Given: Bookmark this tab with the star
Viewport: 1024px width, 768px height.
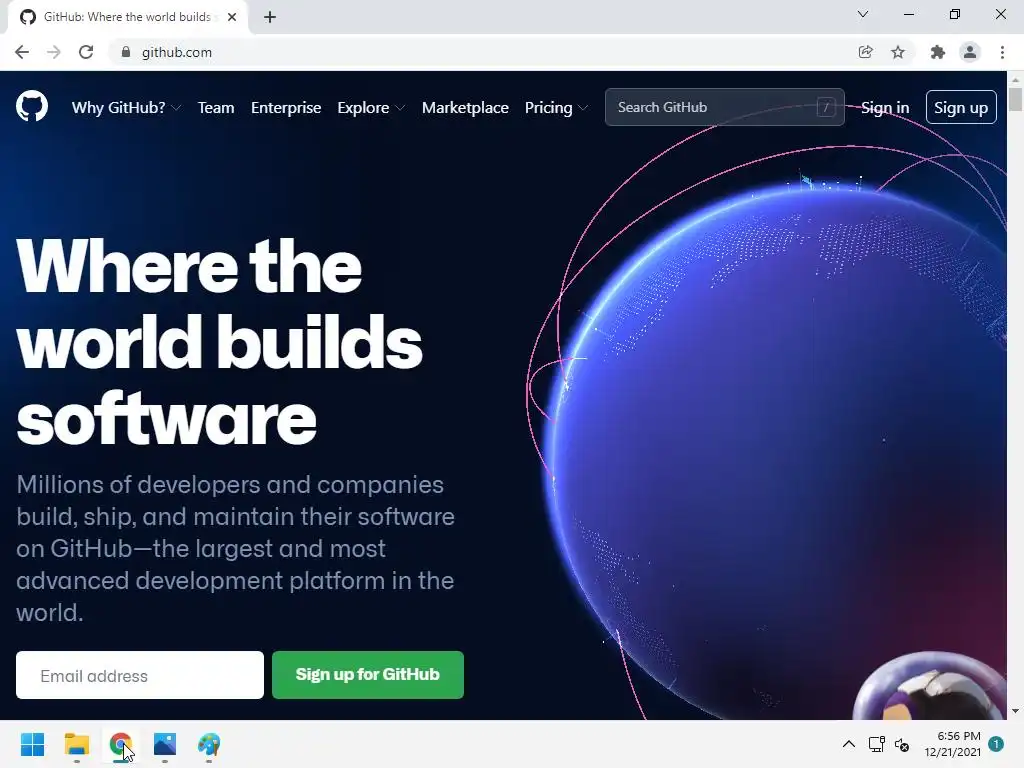Looking at the screenshot, I should click(898, 52).
